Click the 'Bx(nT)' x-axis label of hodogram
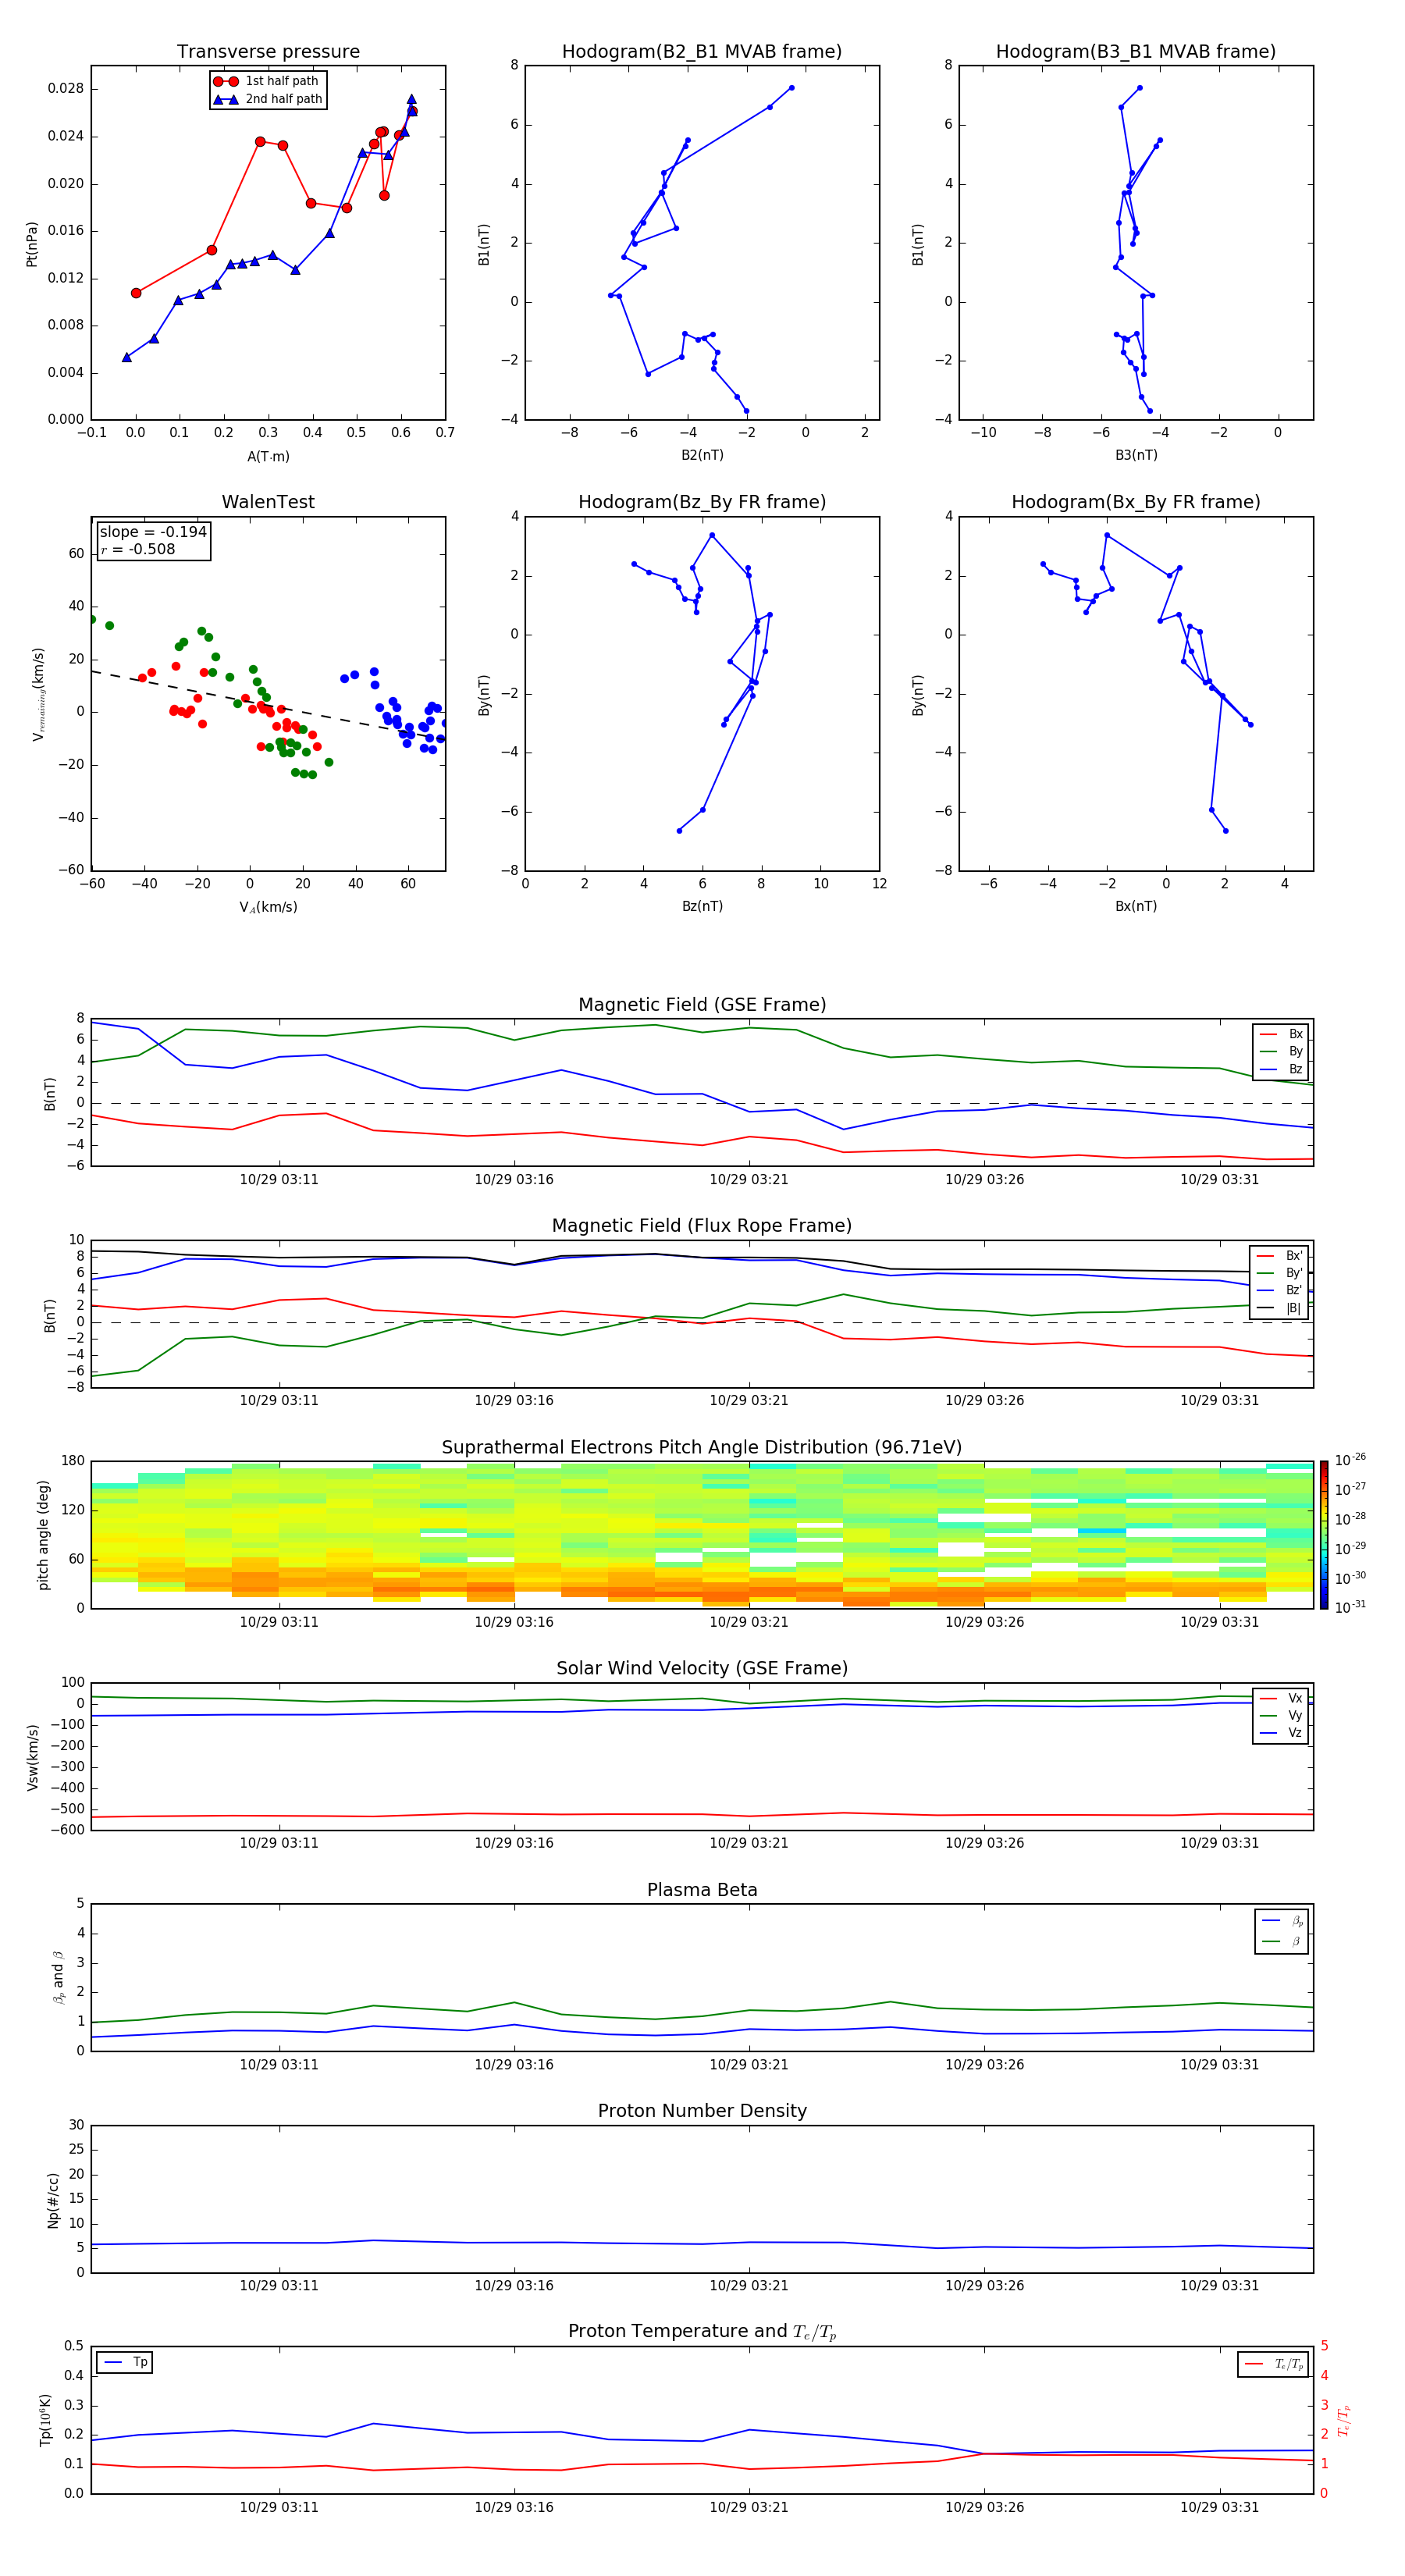Image resolution: width=1405 pixels, height=2576 pixels. pyautogui.click(x=1136, y=906)
